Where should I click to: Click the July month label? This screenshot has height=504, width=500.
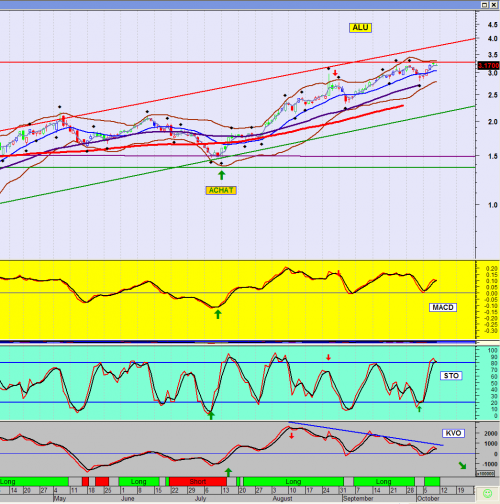[200, 499]
